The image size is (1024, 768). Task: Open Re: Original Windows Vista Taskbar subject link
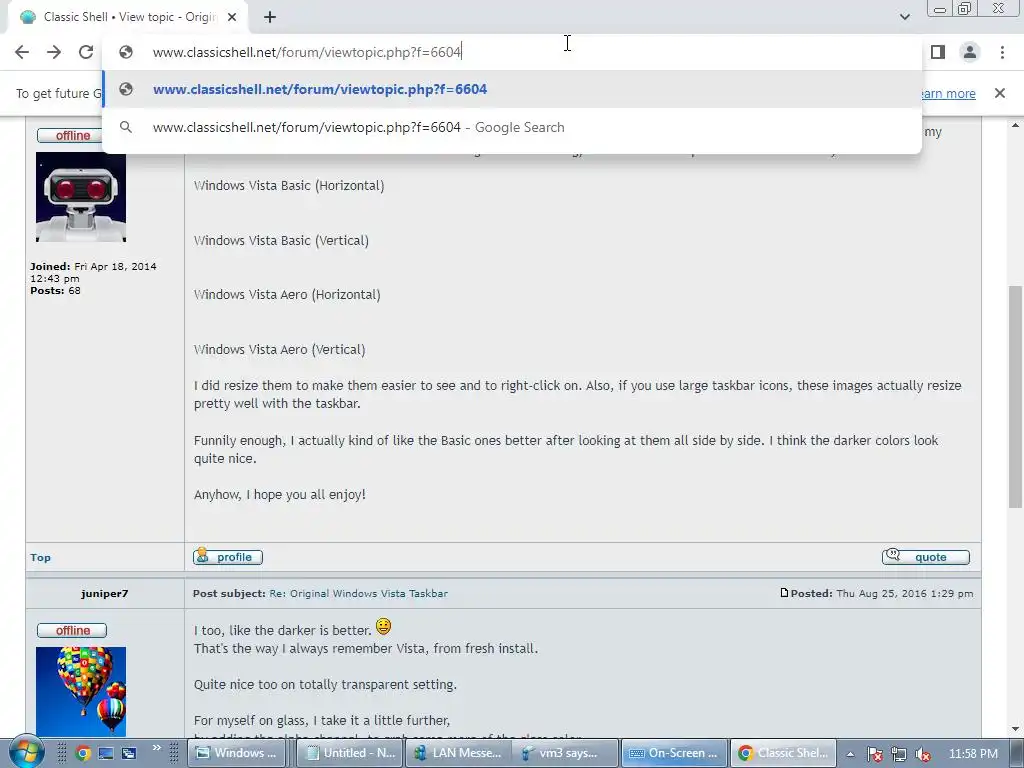(359, 594)
